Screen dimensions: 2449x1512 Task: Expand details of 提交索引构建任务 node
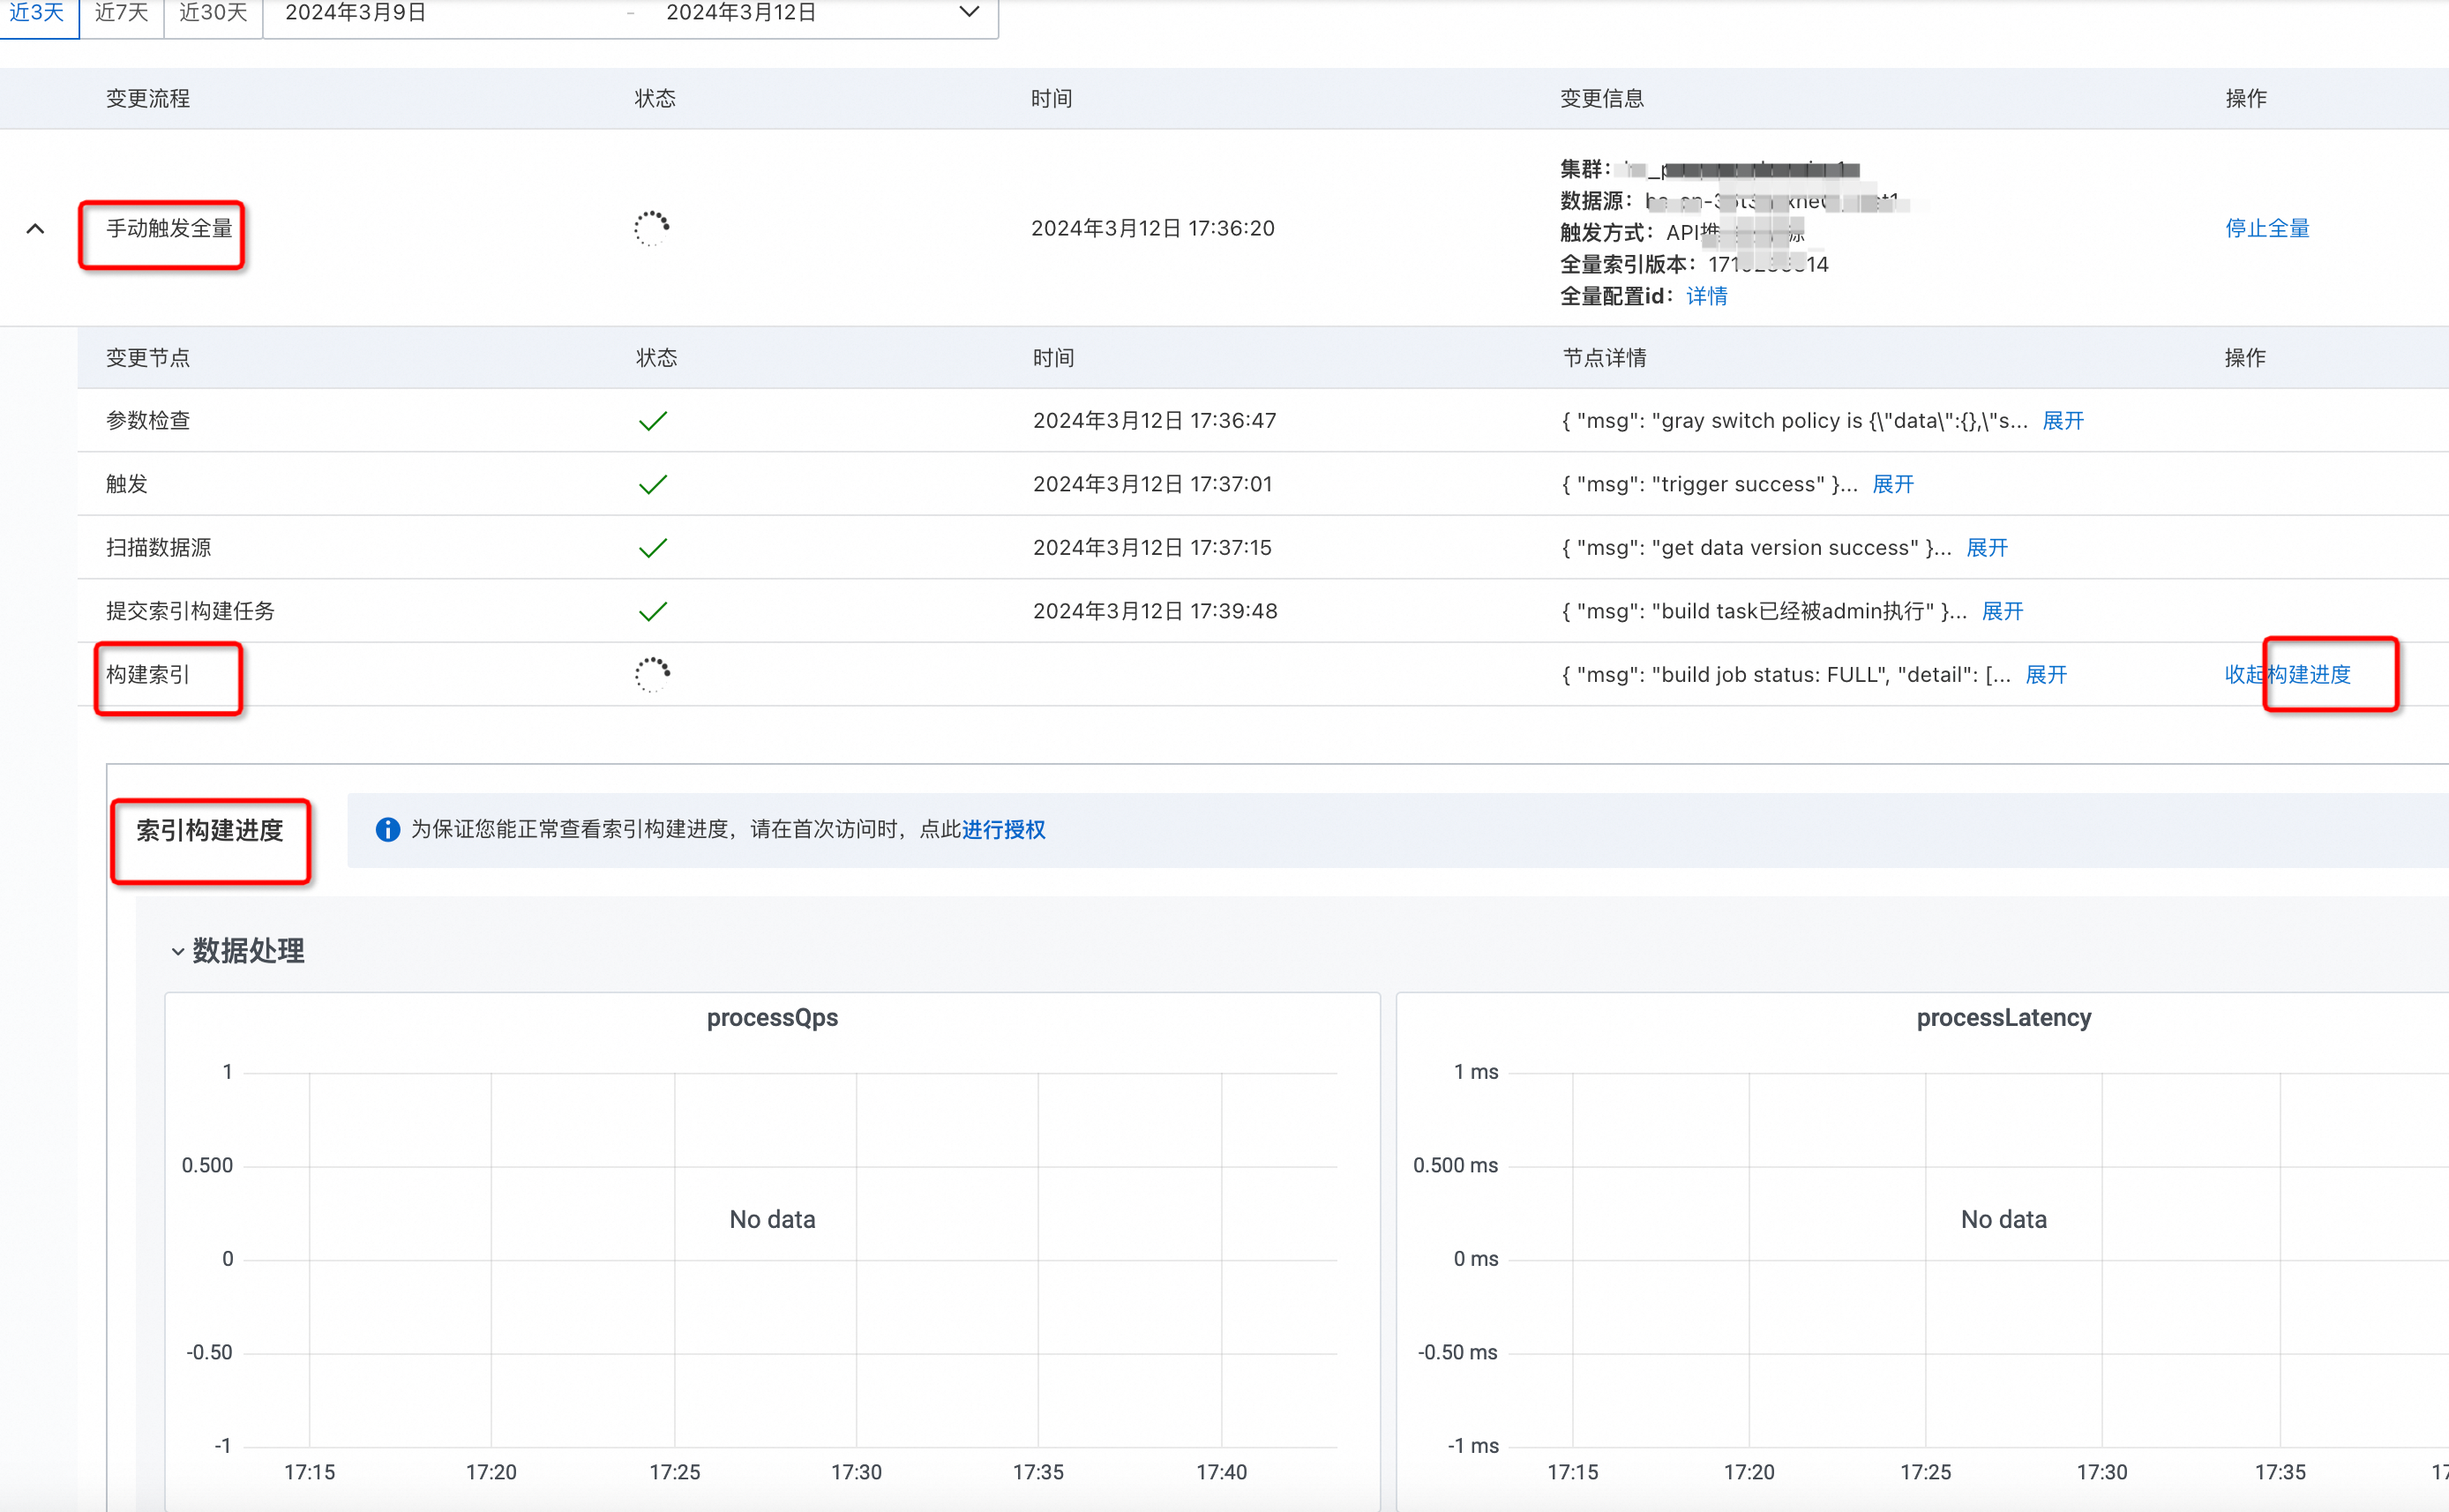tap(2002, 612)
